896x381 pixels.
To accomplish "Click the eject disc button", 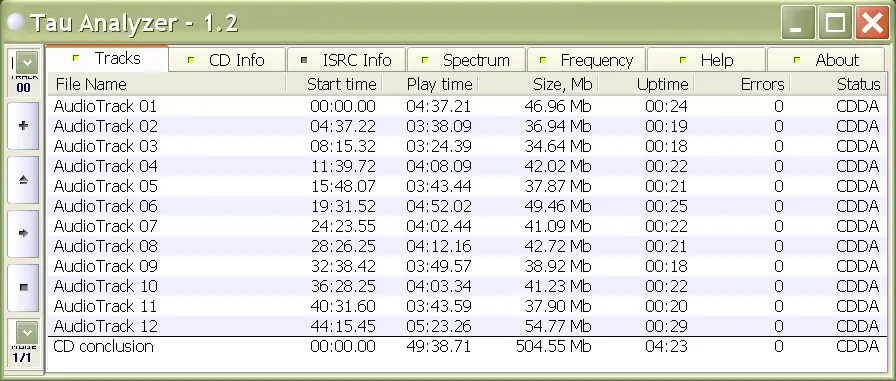I will 23,180.
